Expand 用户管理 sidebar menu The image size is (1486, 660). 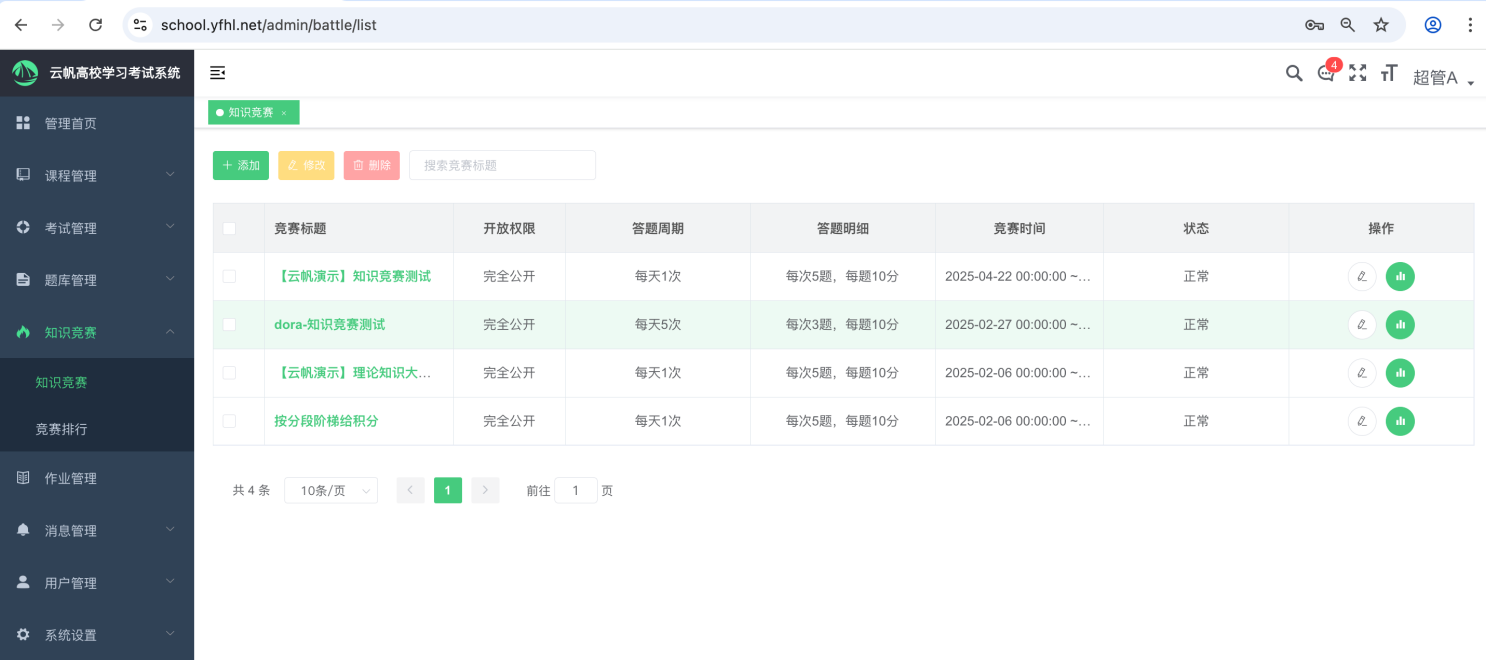click(x=97, y=582)
